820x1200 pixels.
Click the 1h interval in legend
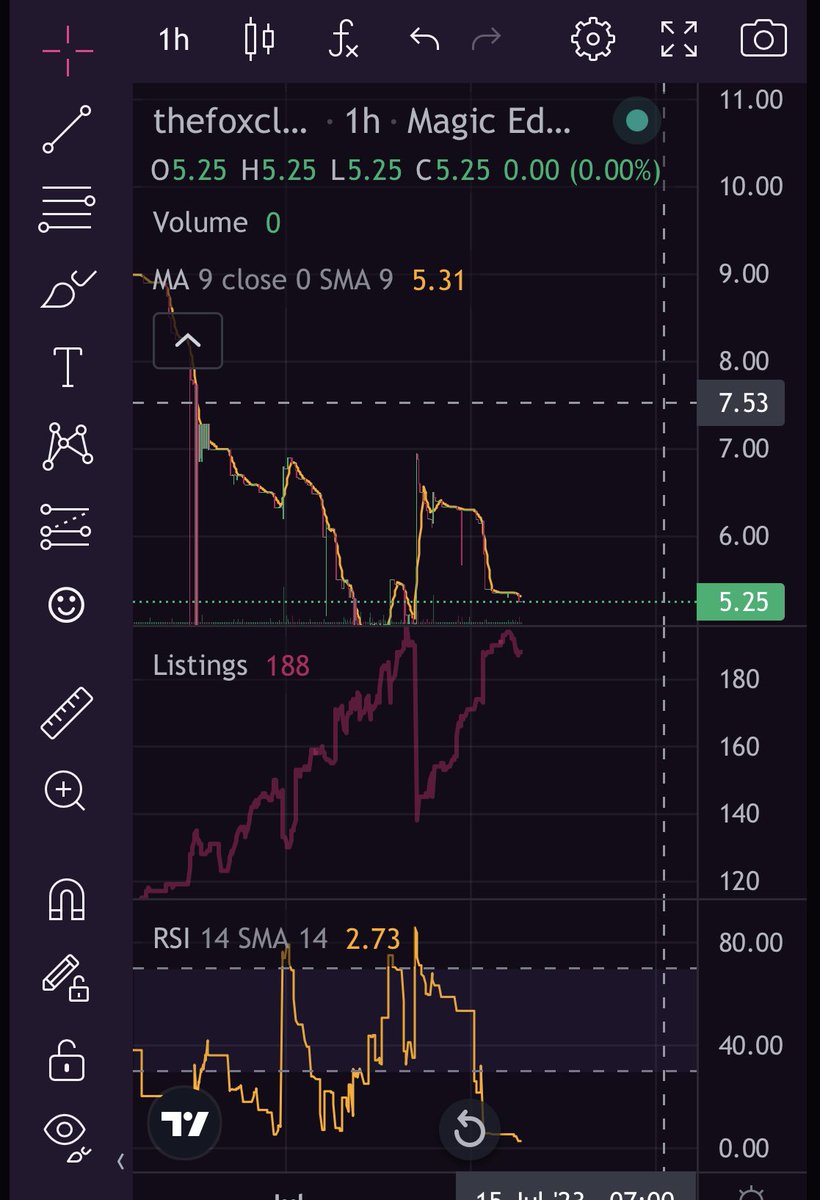tap(362, 122)
